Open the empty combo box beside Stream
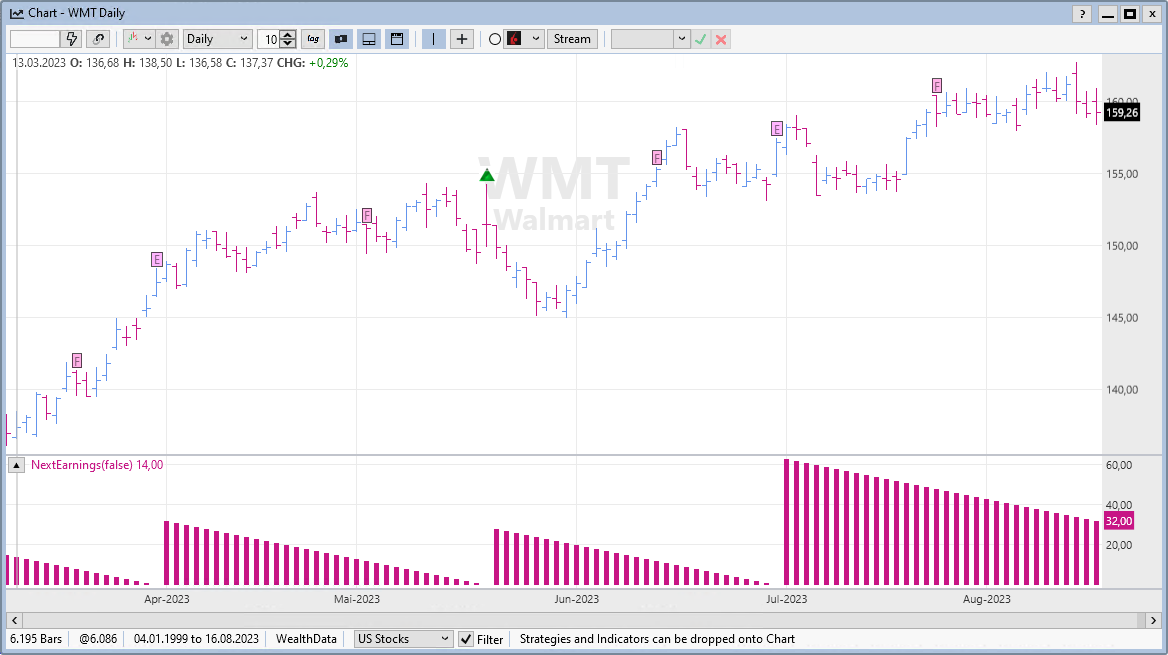 click(651, 39)
